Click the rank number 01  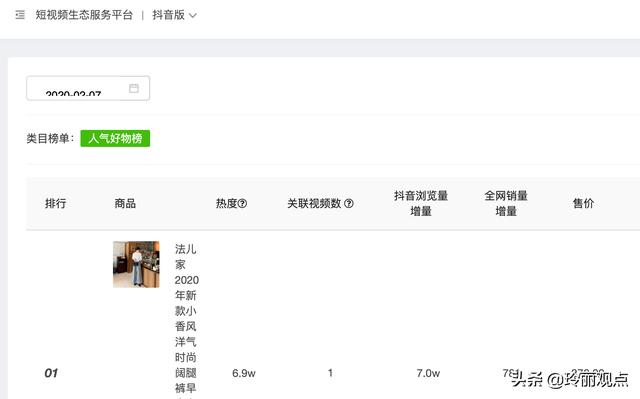pyautogui.click(x=51, y=373)
